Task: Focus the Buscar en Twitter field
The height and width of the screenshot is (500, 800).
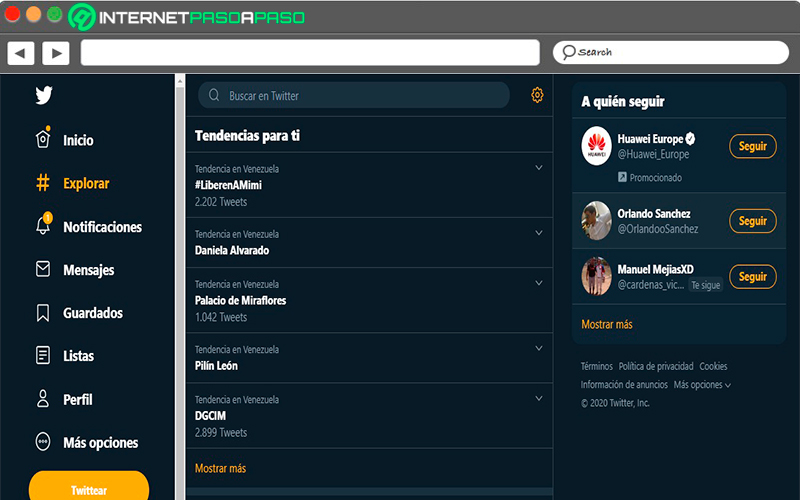Action: click(x=354, y=95)
